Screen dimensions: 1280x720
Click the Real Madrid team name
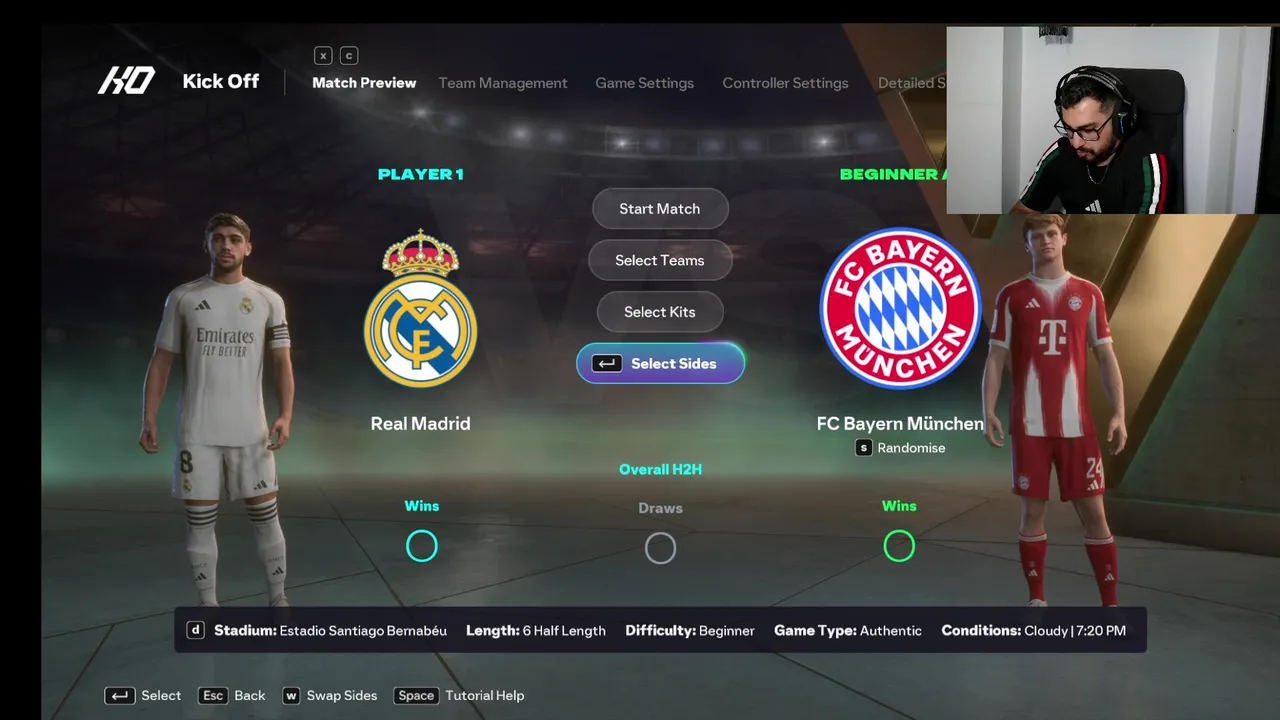tap(420, 424)
